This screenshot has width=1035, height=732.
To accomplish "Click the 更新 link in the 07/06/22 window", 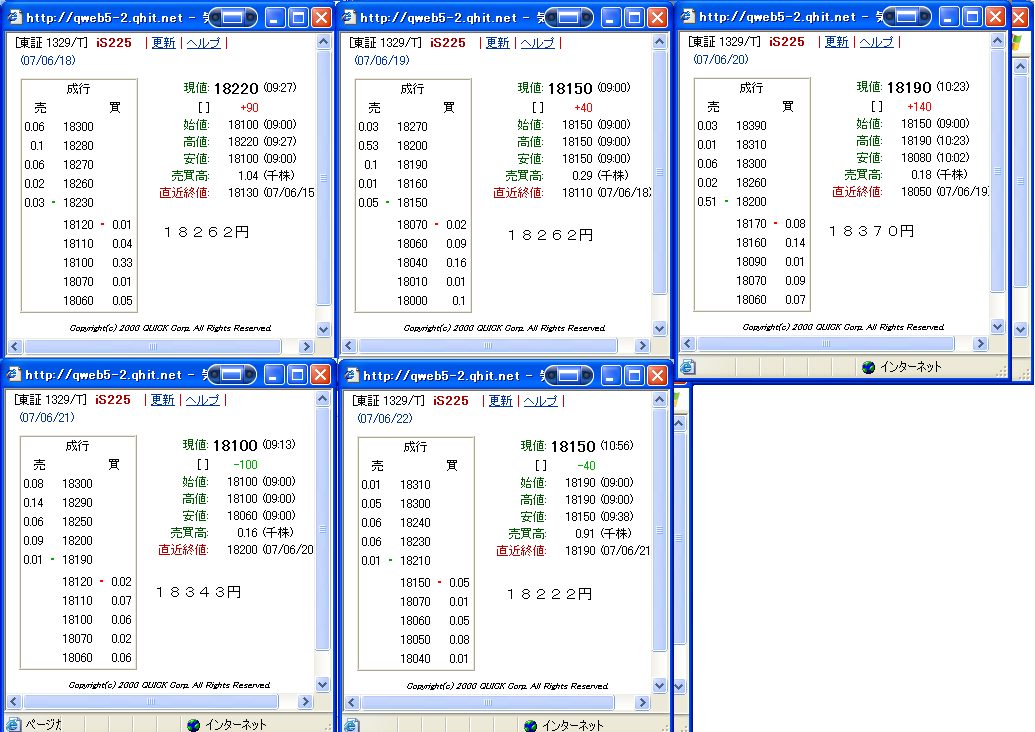I will point(500,401).
